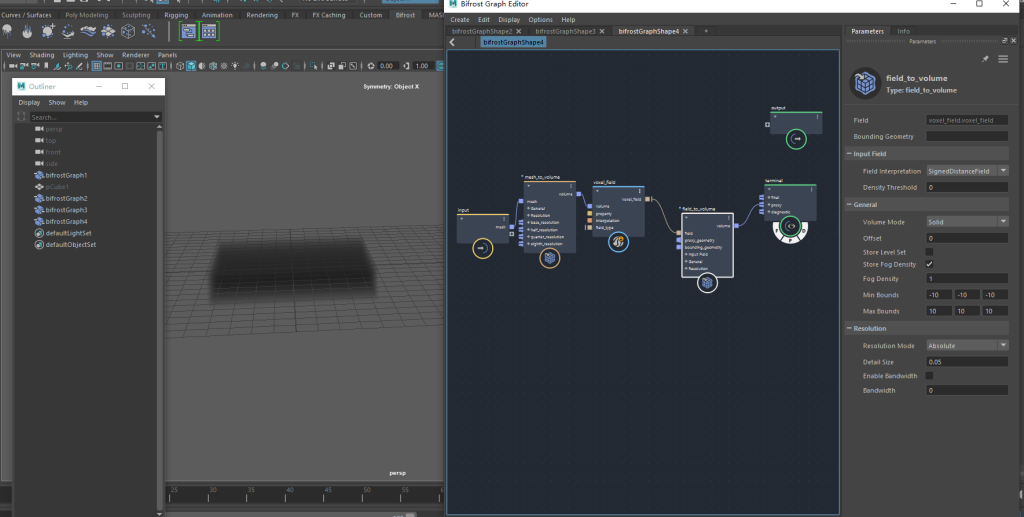Collapse the Input Field section
This screenshot has width=1024, height=517.
click(x=849, y=154)
